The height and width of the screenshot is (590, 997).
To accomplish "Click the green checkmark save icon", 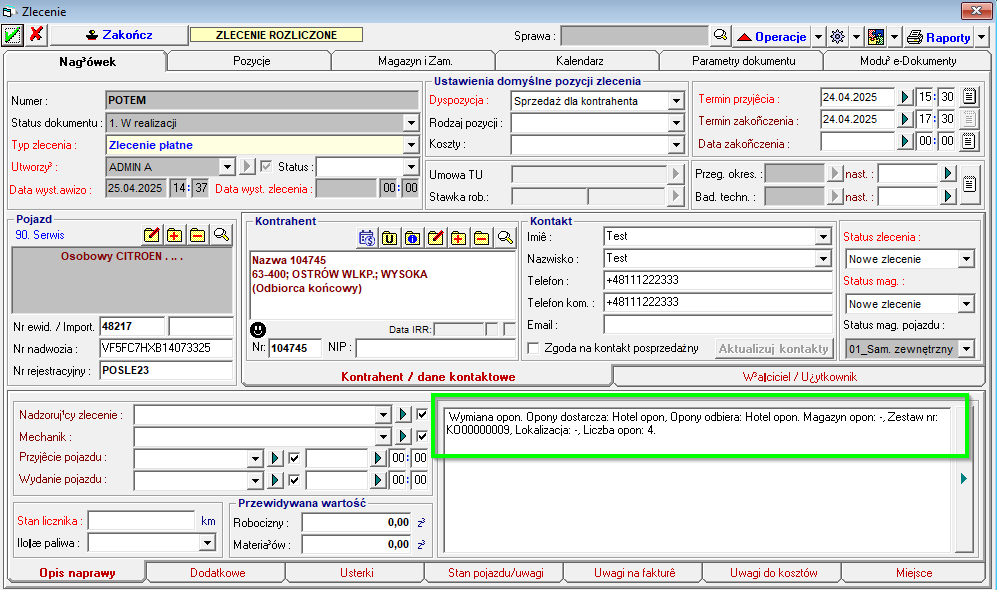I will pos(13,35).
